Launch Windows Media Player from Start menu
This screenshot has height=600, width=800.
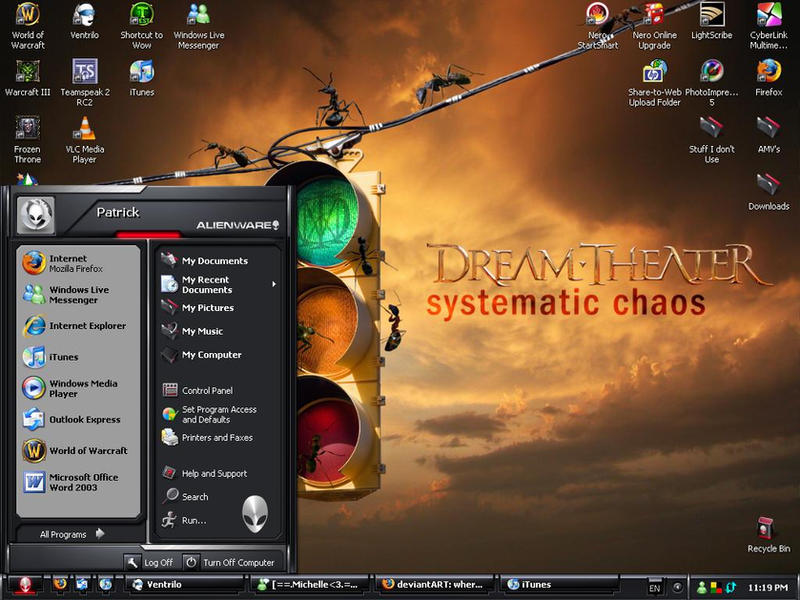pos(78,388)
